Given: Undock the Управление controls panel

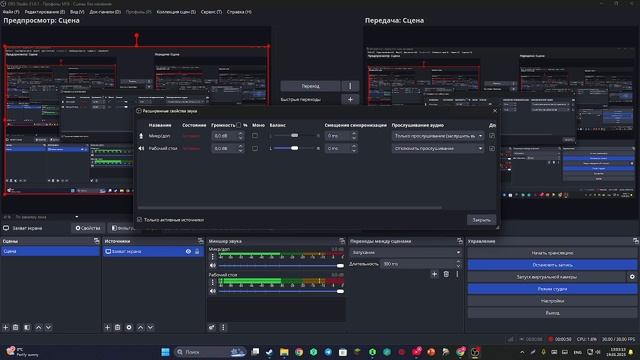Looking at the screenshot, I should (636, 241).
